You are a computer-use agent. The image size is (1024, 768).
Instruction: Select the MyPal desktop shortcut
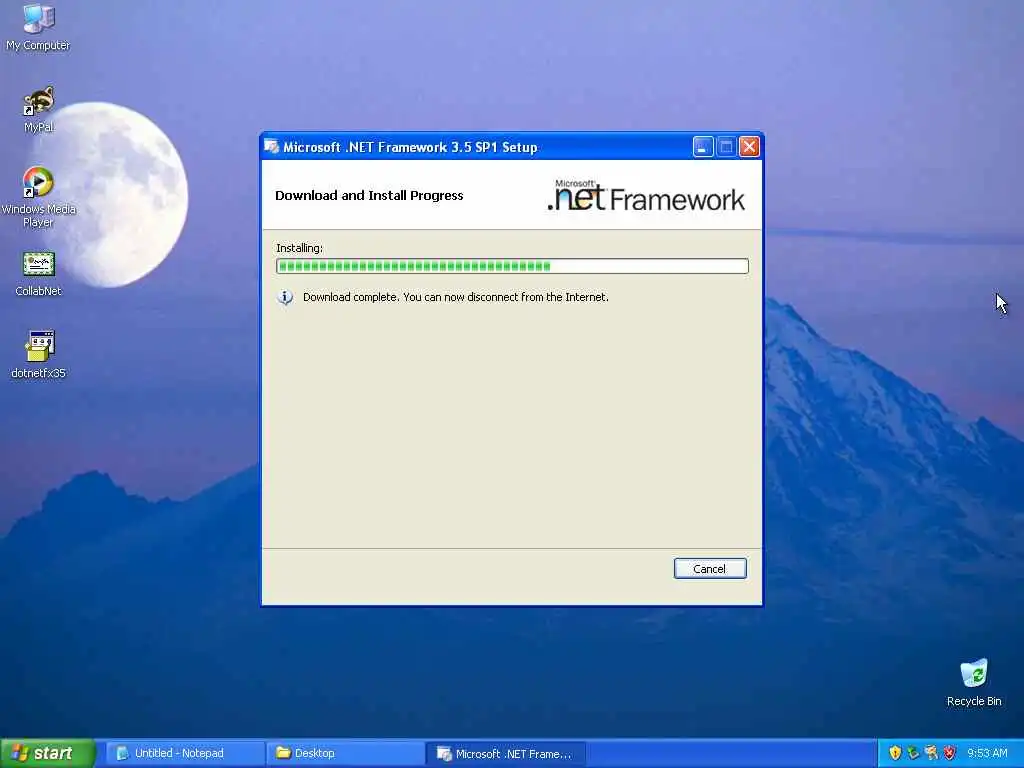click(39, 109)
